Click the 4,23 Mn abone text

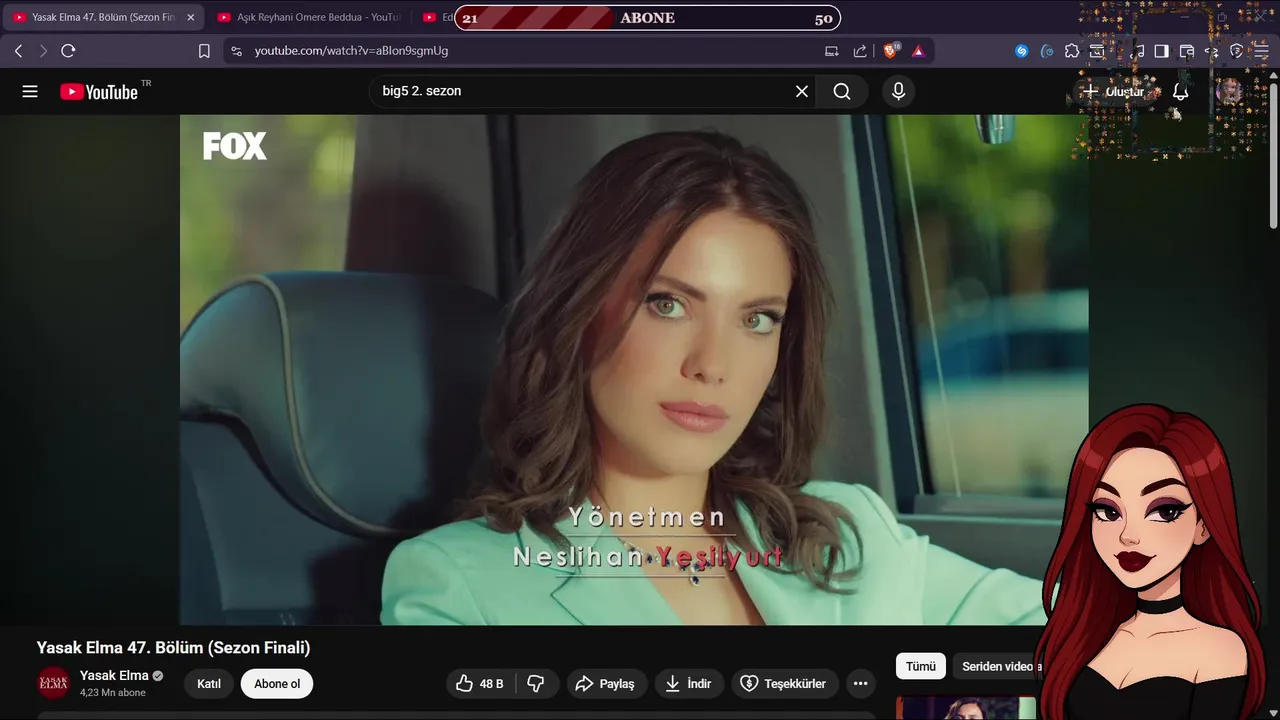113,693
